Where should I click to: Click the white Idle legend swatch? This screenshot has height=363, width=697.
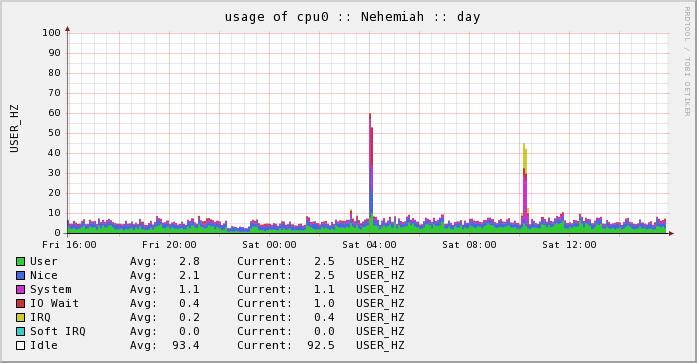coord(20,345)
